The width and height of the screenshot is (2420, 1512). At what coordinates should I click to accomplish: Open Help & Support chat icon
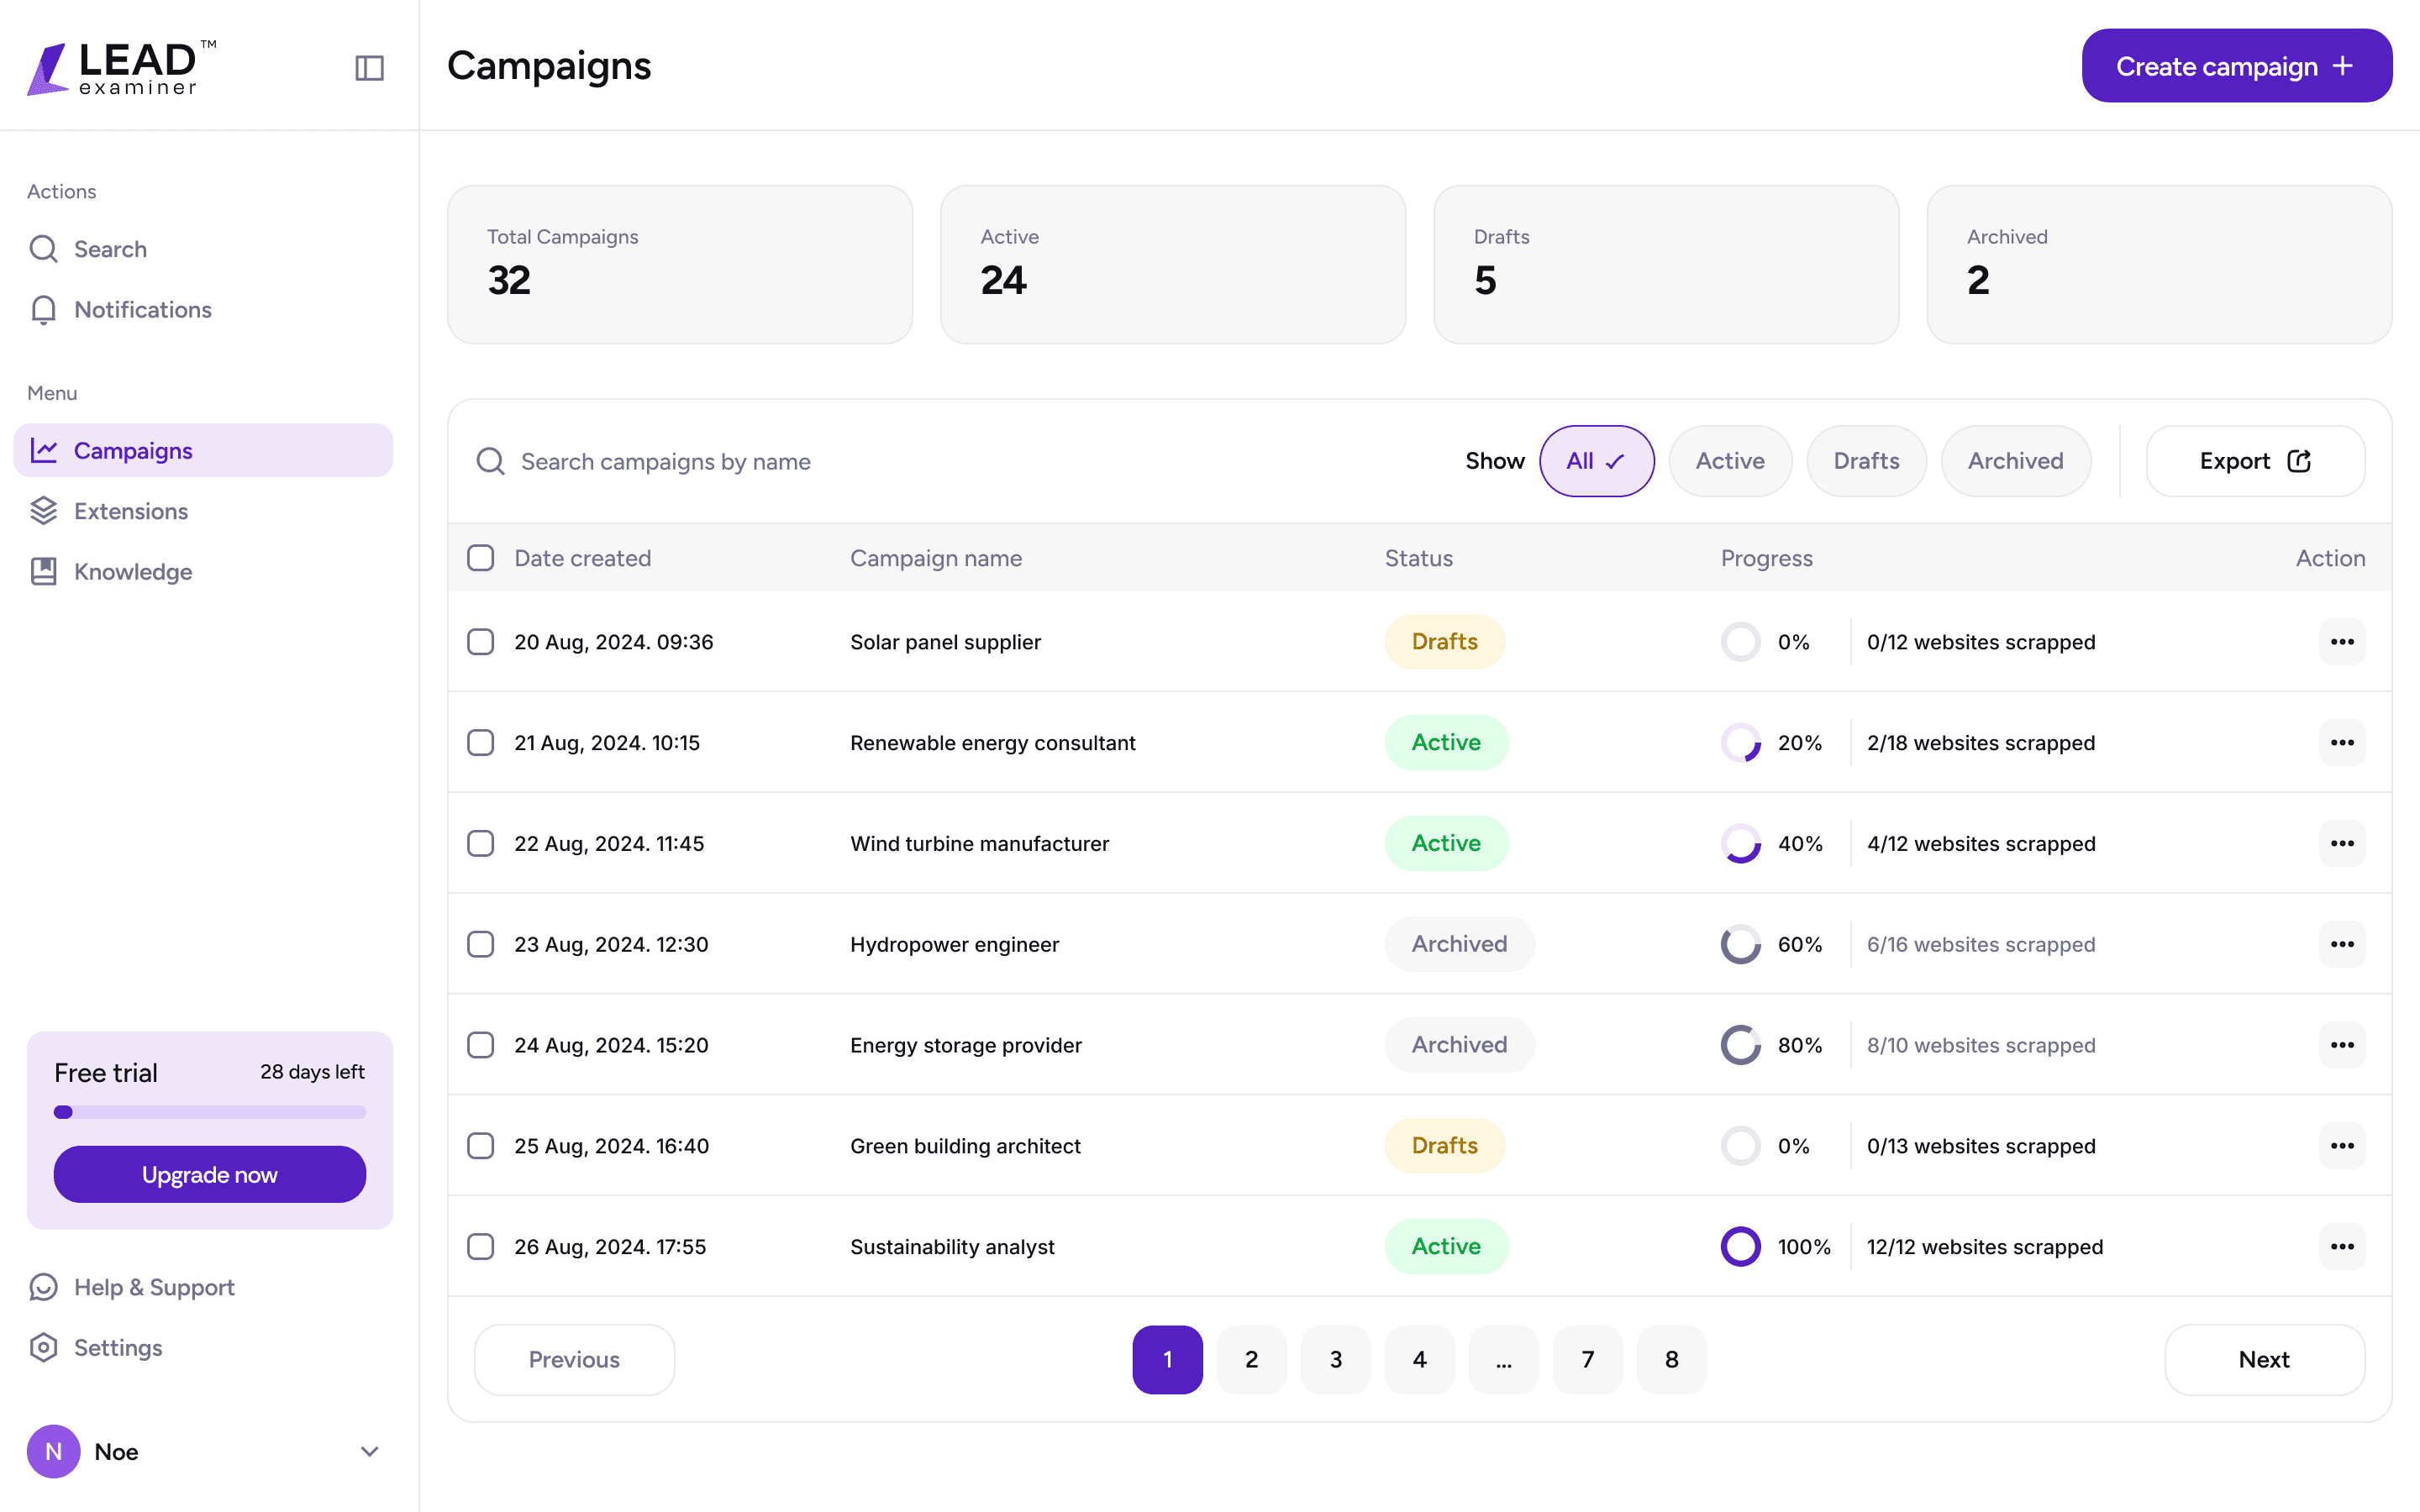coord(44,1287)
